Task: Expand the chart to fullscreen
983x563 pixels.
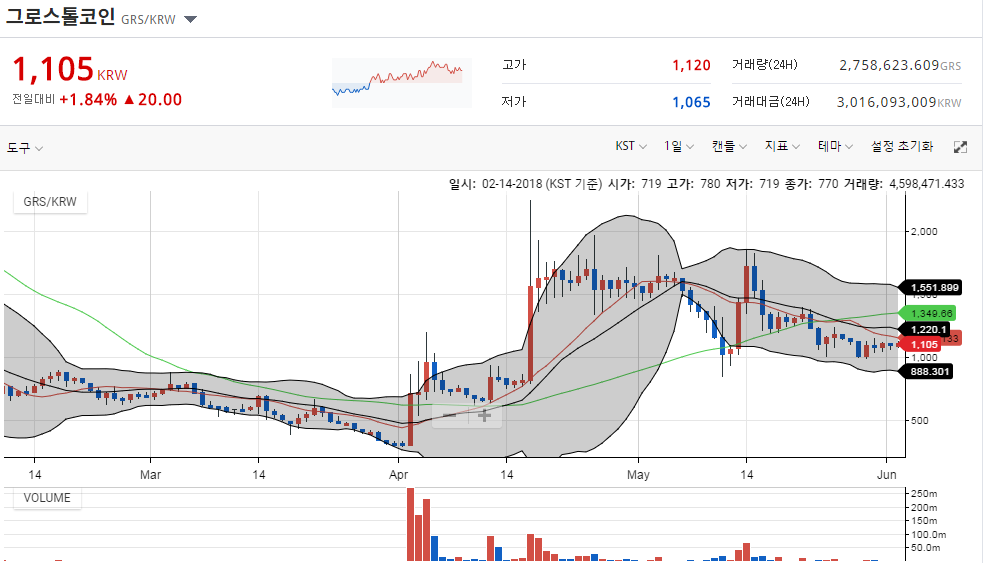Action: (960, 147)
